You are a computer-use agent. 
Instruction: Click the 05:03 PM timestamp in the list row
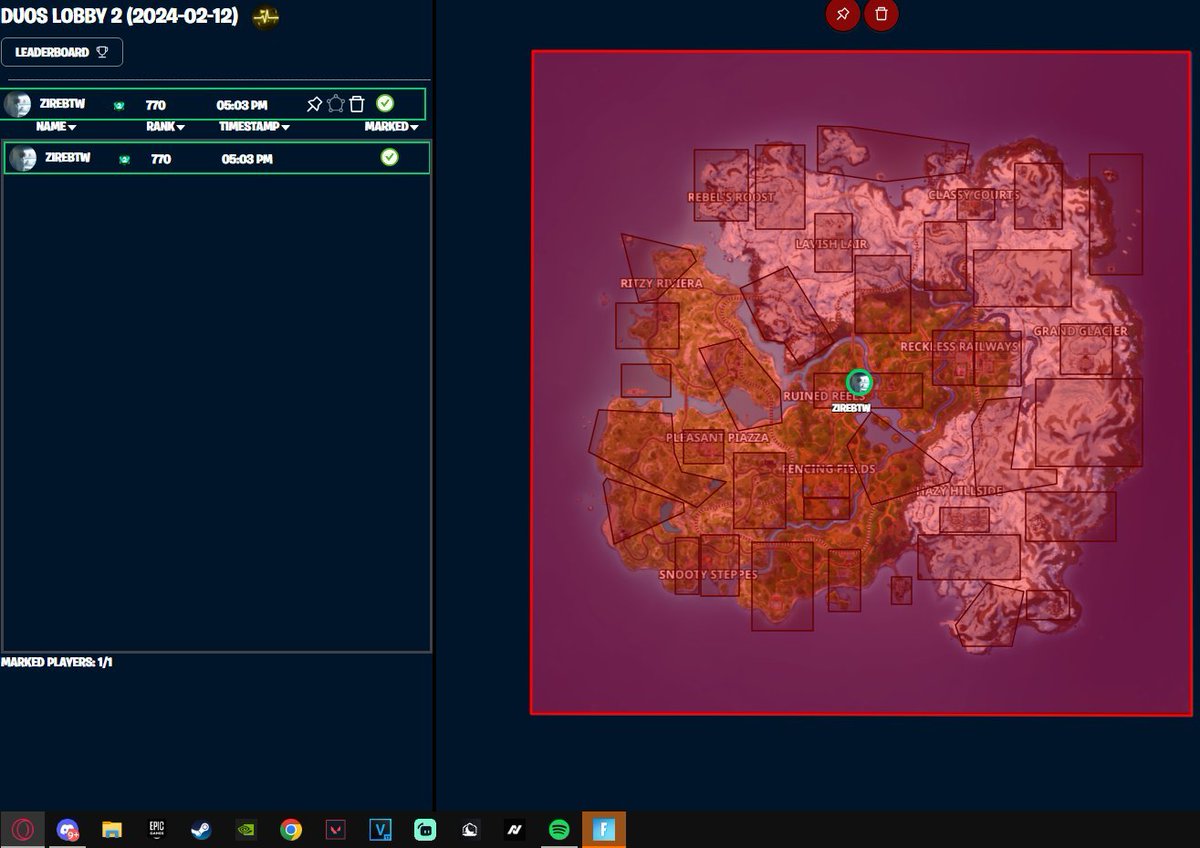247,159
